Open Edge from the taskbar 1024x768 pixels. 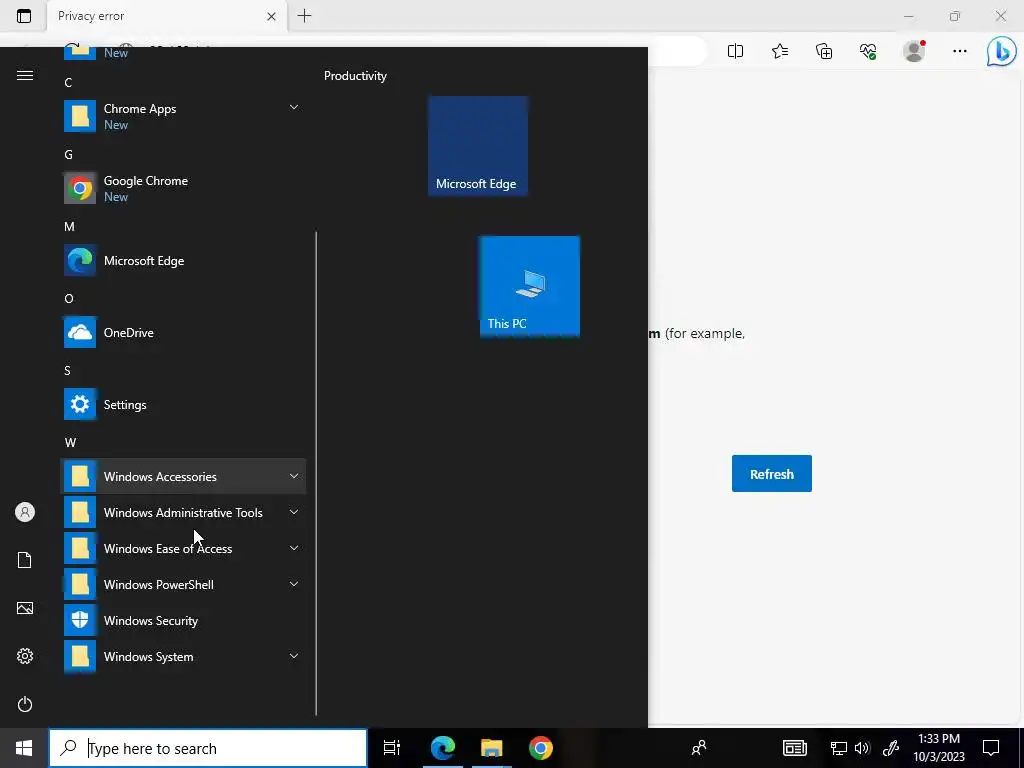coord(442,748)
